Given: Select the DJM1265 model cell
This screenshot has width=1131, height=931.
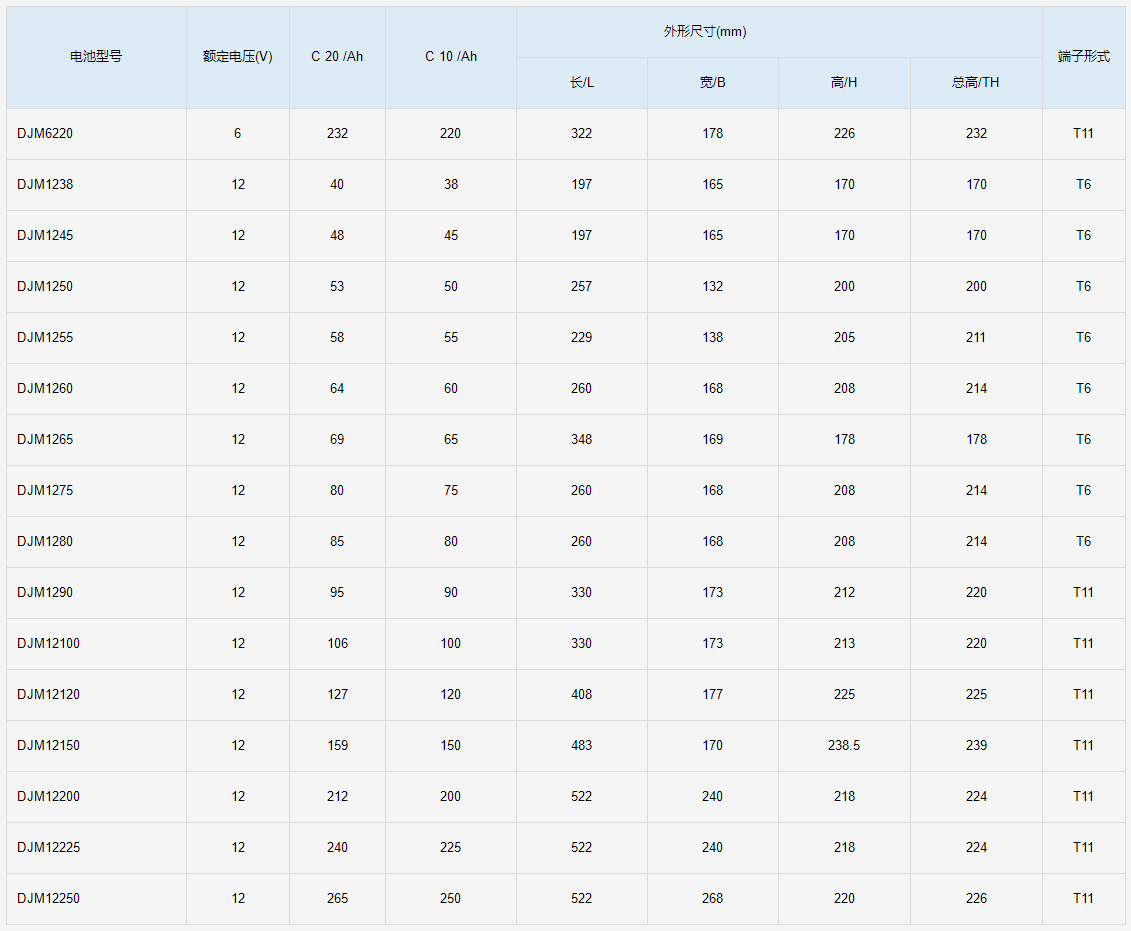Looking at the screenshot, I should [96, 440].
